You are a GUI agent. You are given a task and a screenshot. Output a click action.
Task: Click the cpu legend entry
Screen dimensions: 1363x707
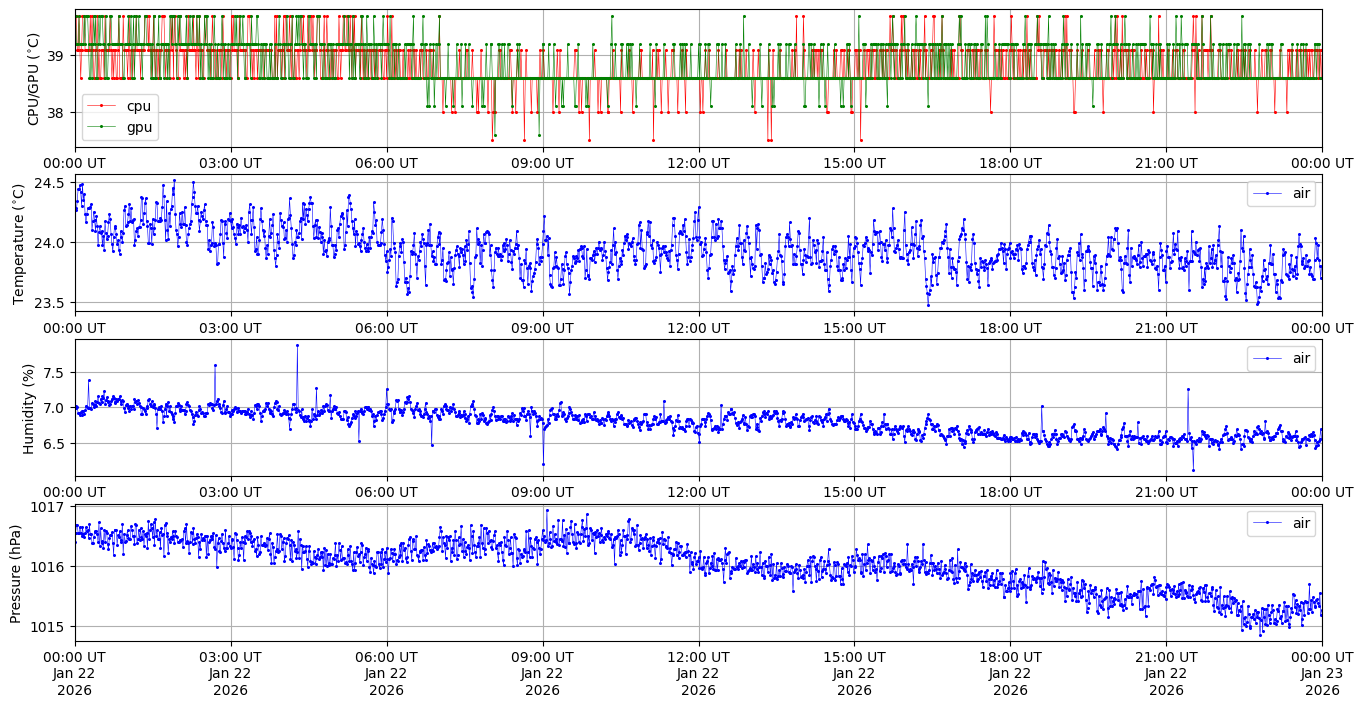coord(138,106)
